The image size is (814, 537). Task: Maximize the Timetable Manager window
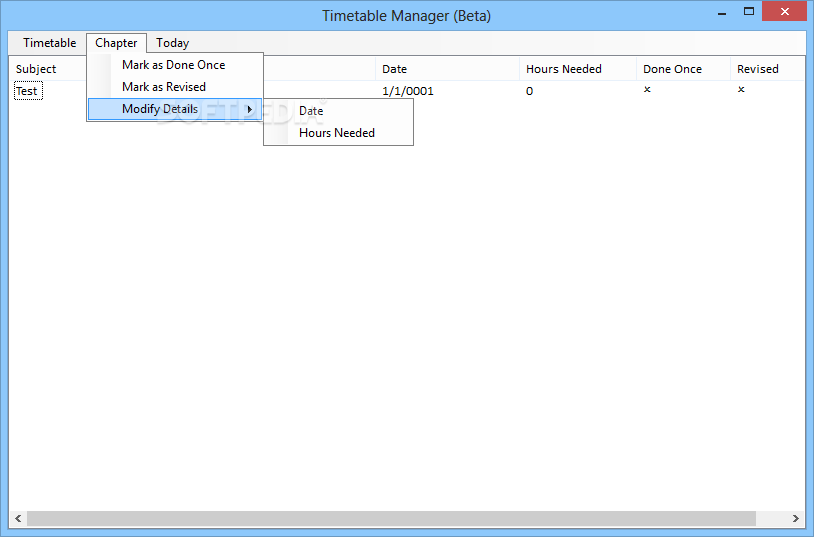click(749, 11)
